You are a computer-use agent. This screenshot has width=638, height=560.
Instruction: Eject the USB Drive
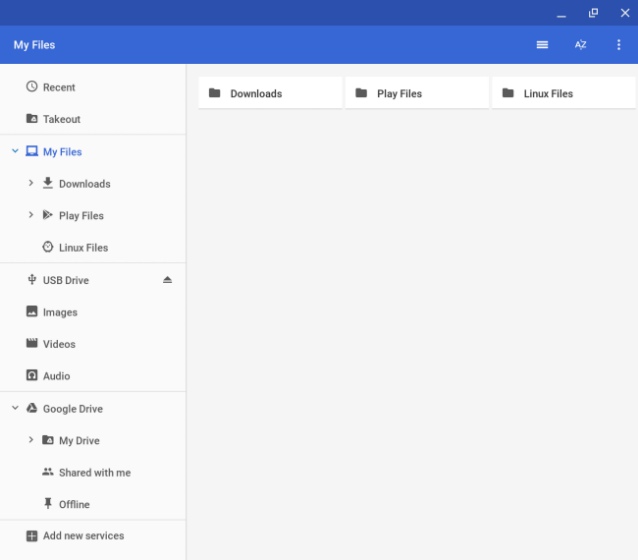pyautogui.click(x=167, y=280)
